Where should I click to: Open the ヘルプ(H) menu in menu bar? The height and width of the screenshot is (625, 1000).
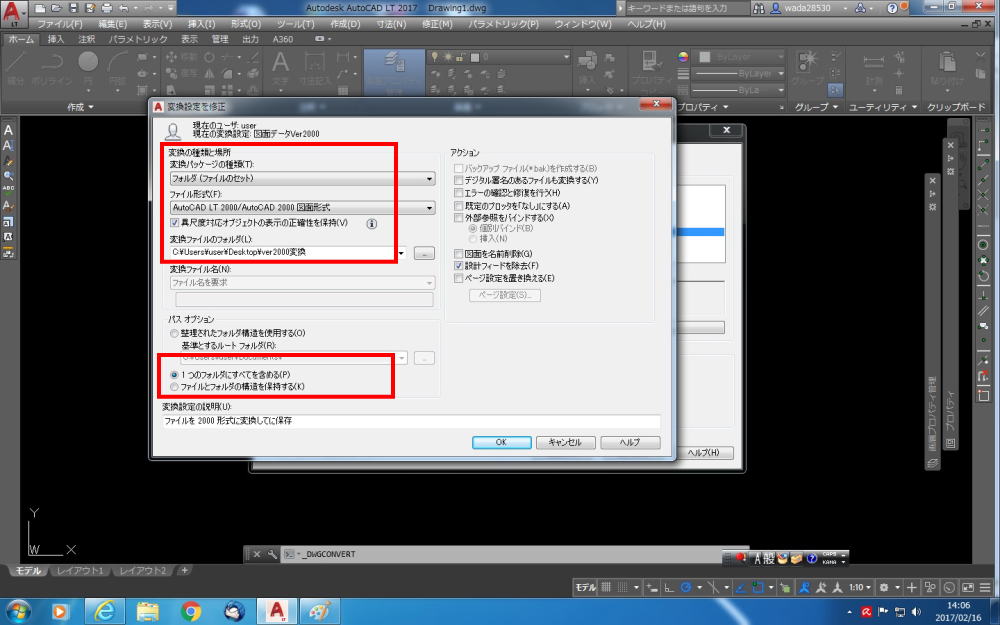click(646, 24)
